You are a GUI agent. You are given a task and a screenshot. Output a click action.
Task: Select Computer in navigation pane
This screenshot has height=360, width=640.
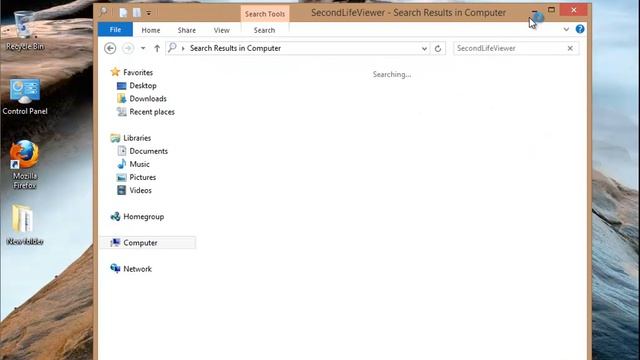point(148,242)
